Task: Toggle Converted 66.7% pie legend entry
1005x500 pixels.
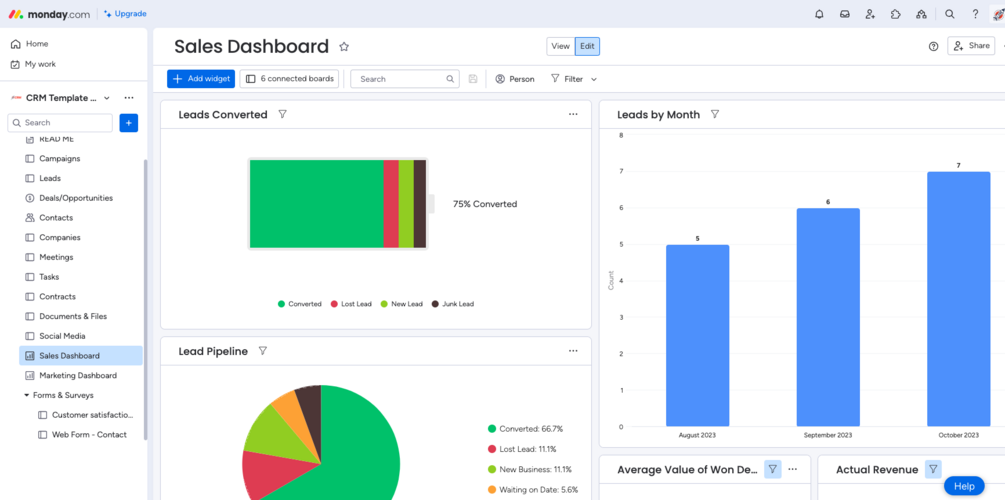Action: [525, 429]
